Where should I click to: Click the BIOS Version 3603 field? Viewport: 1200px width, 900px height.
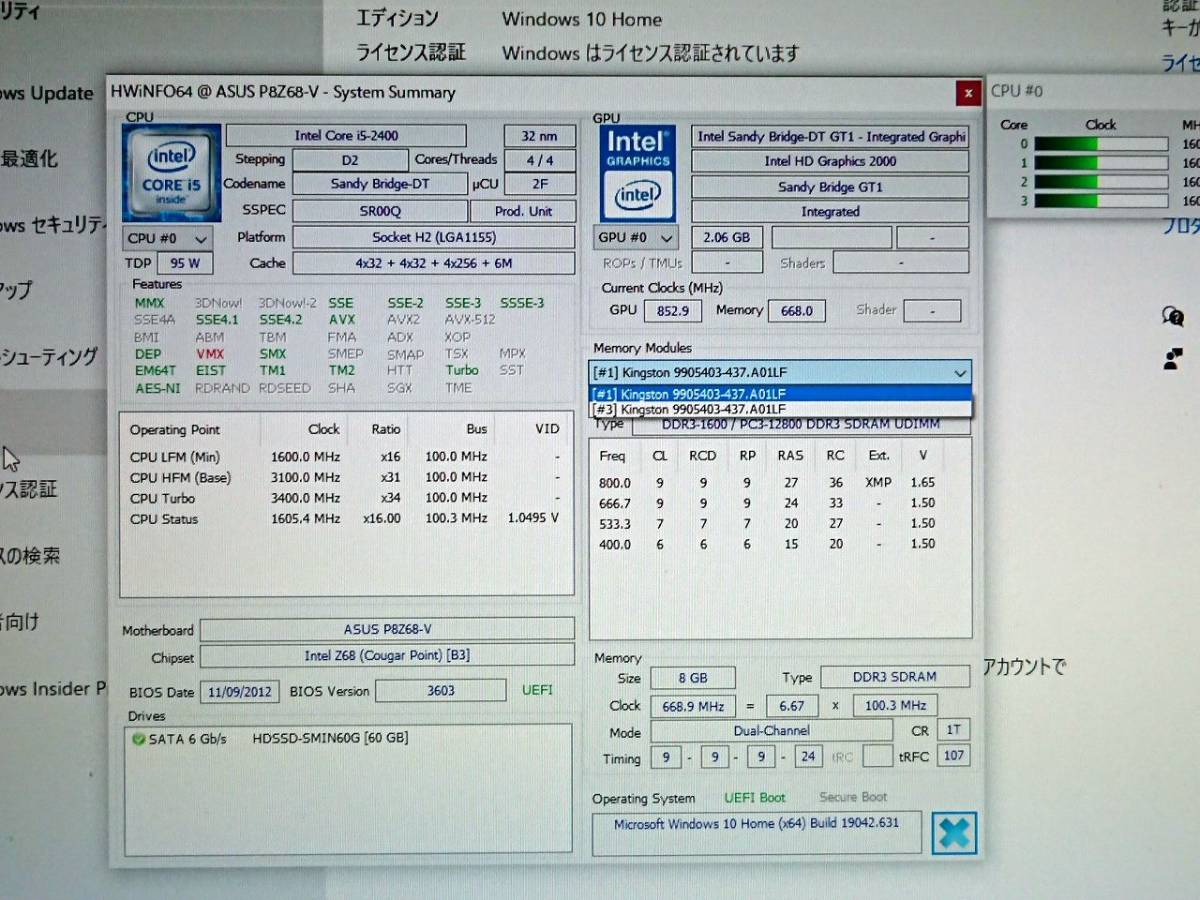tap(441, 691)
